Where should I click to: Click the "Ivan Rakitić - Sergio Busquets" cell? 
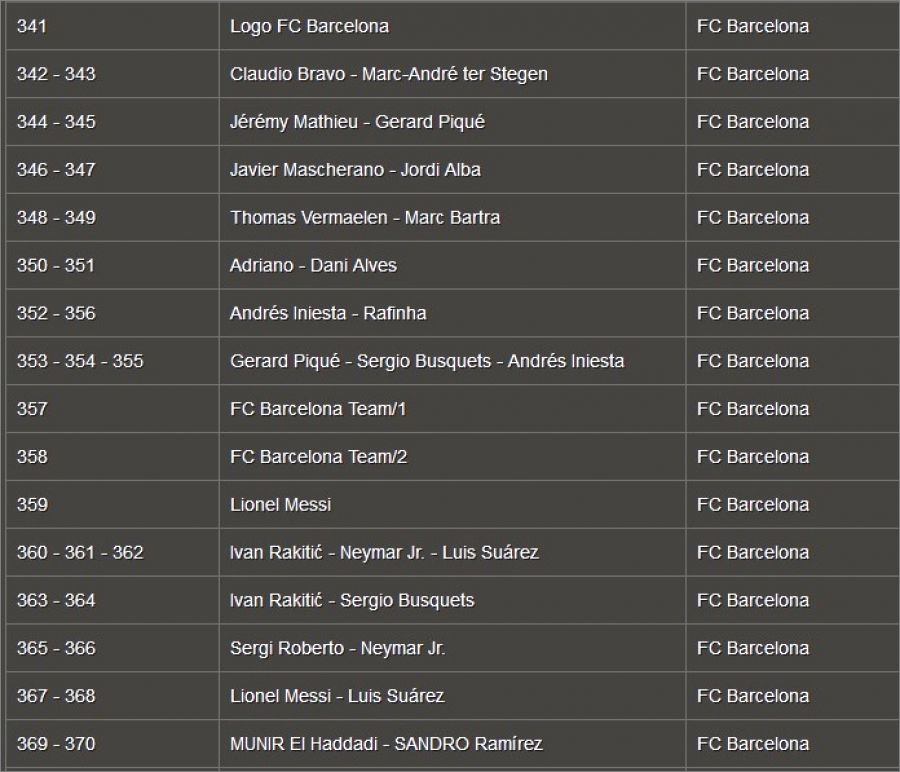352,601
